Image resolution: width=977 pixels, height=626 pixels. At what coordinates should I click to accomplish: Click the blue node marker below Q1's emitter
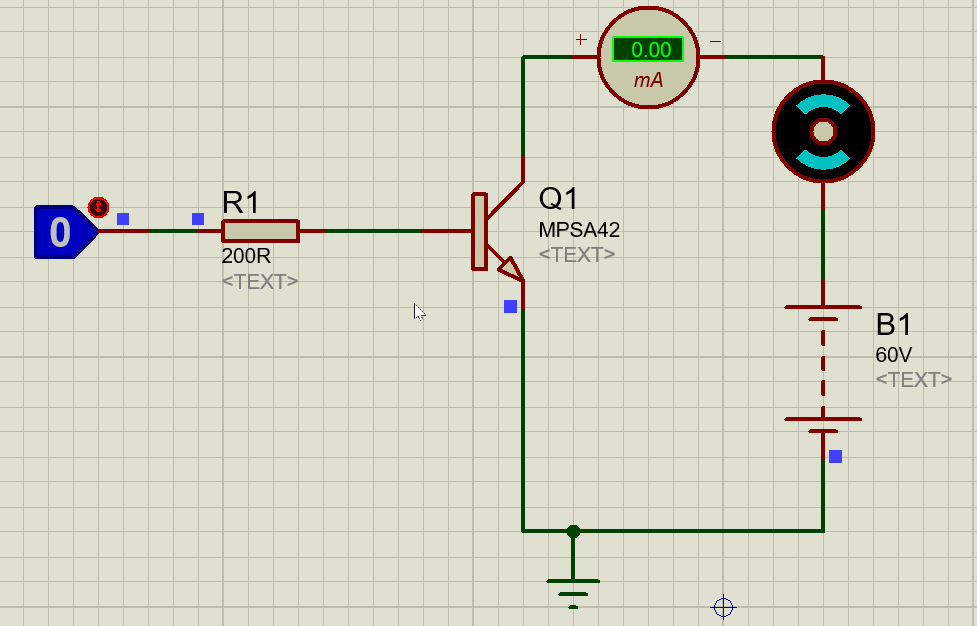pyautogui.click(x=508, y=308)
